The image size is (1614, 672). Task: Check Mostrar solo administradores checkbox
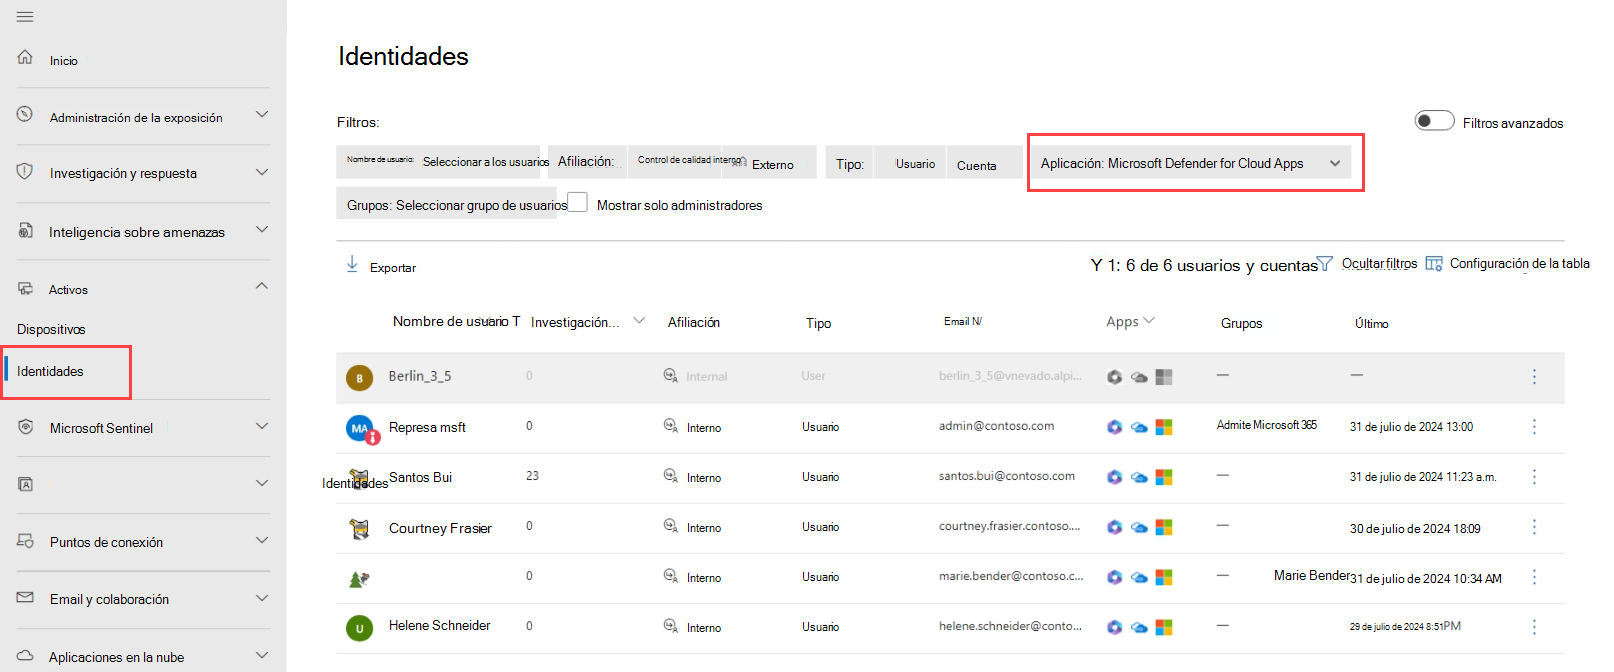577,202
